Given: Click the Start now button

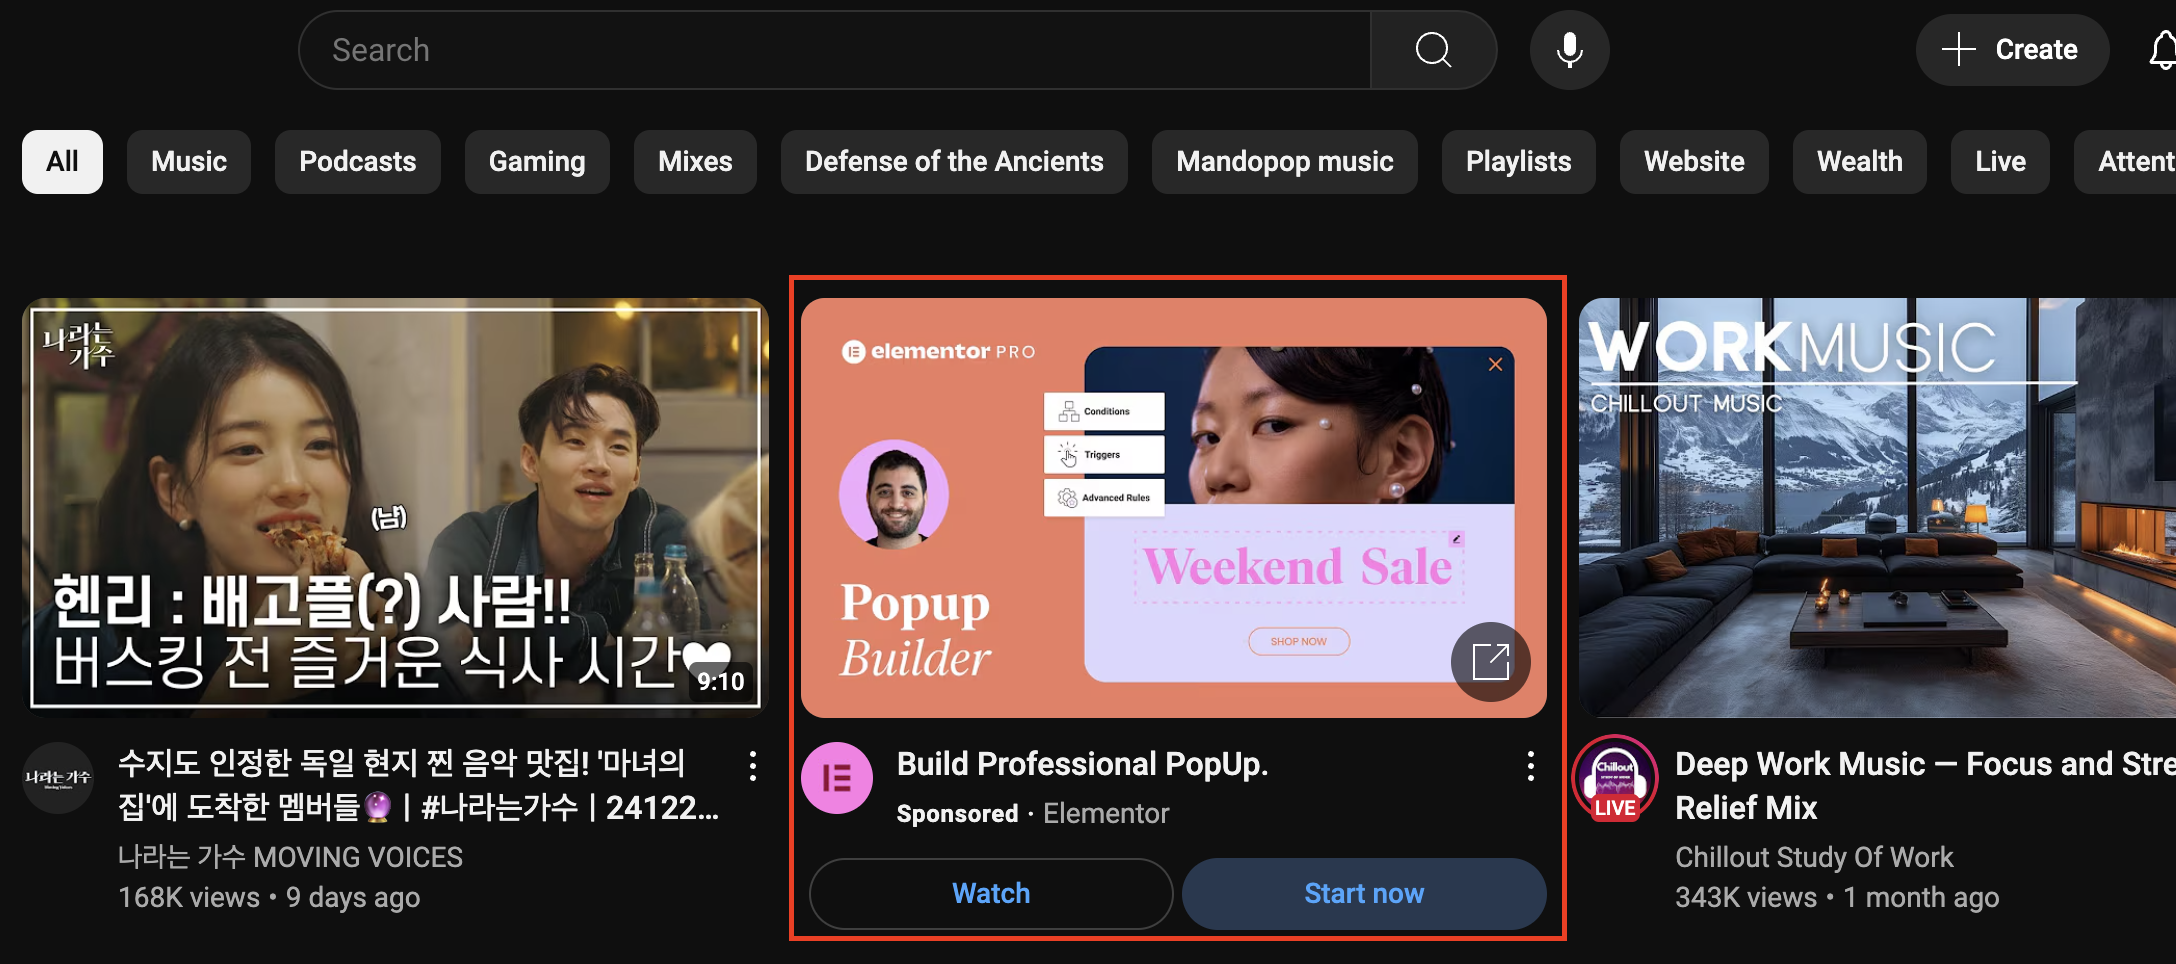Looking at the screenshot, I should [x=1364, y=893].
